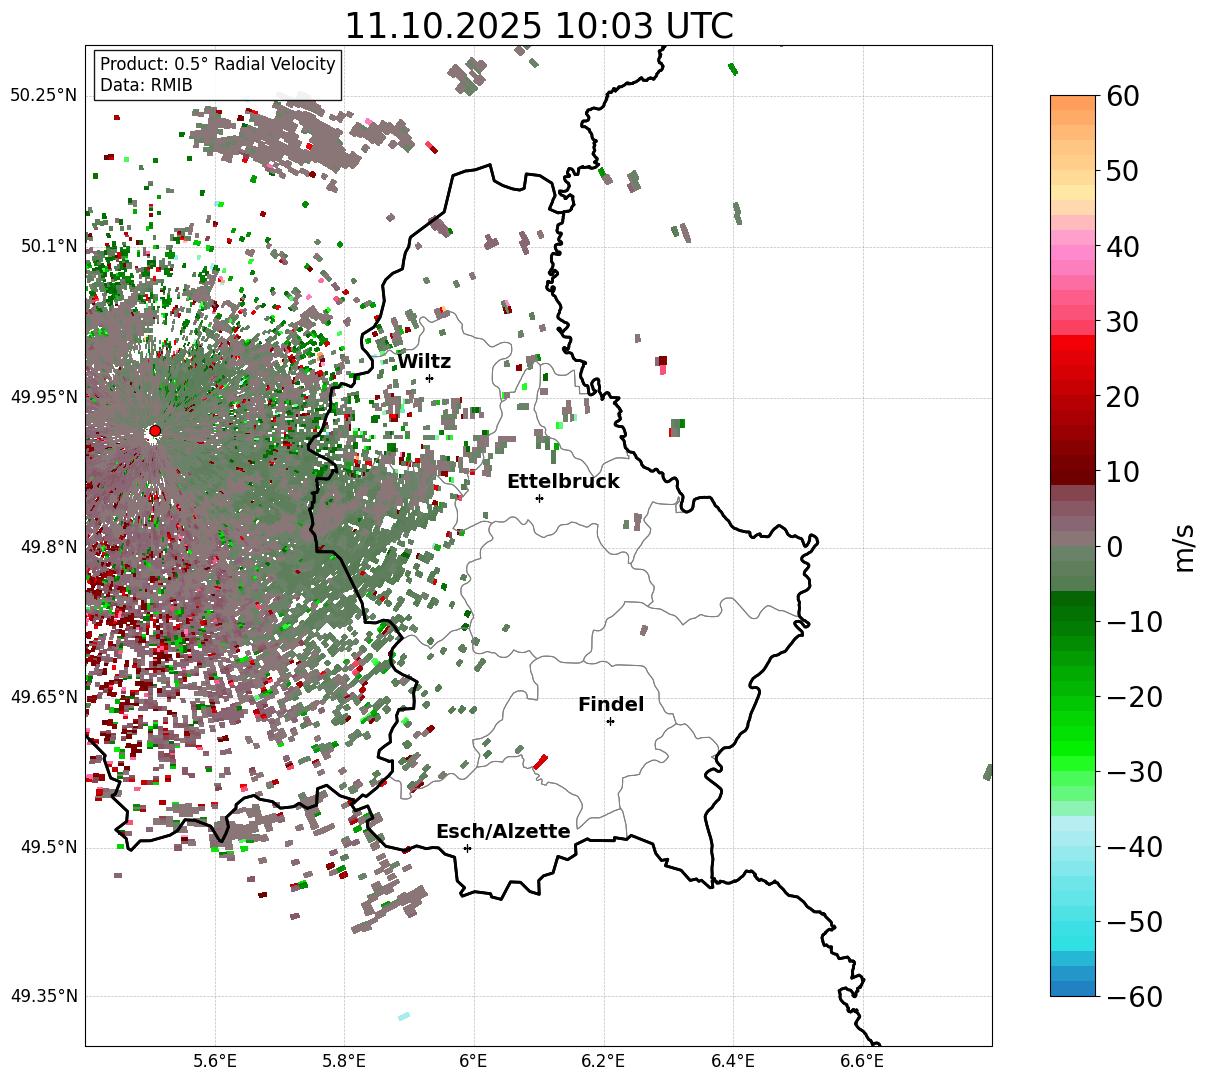Click the light cyan echo near the map bottom
The width and height of the screenshot is (1207, 1081).
tap(404, 1016)
